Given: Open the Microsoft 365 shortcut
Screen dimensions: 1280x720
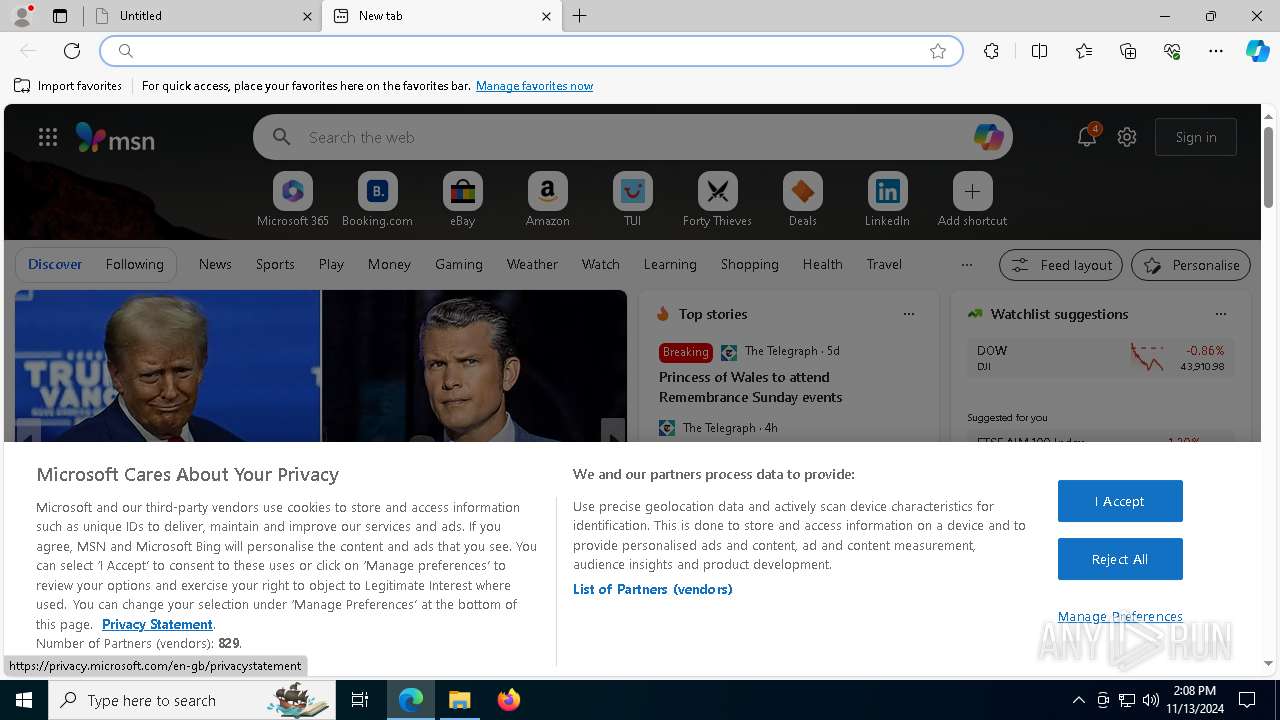Looking at the screenshot, I should click(293, 199).
